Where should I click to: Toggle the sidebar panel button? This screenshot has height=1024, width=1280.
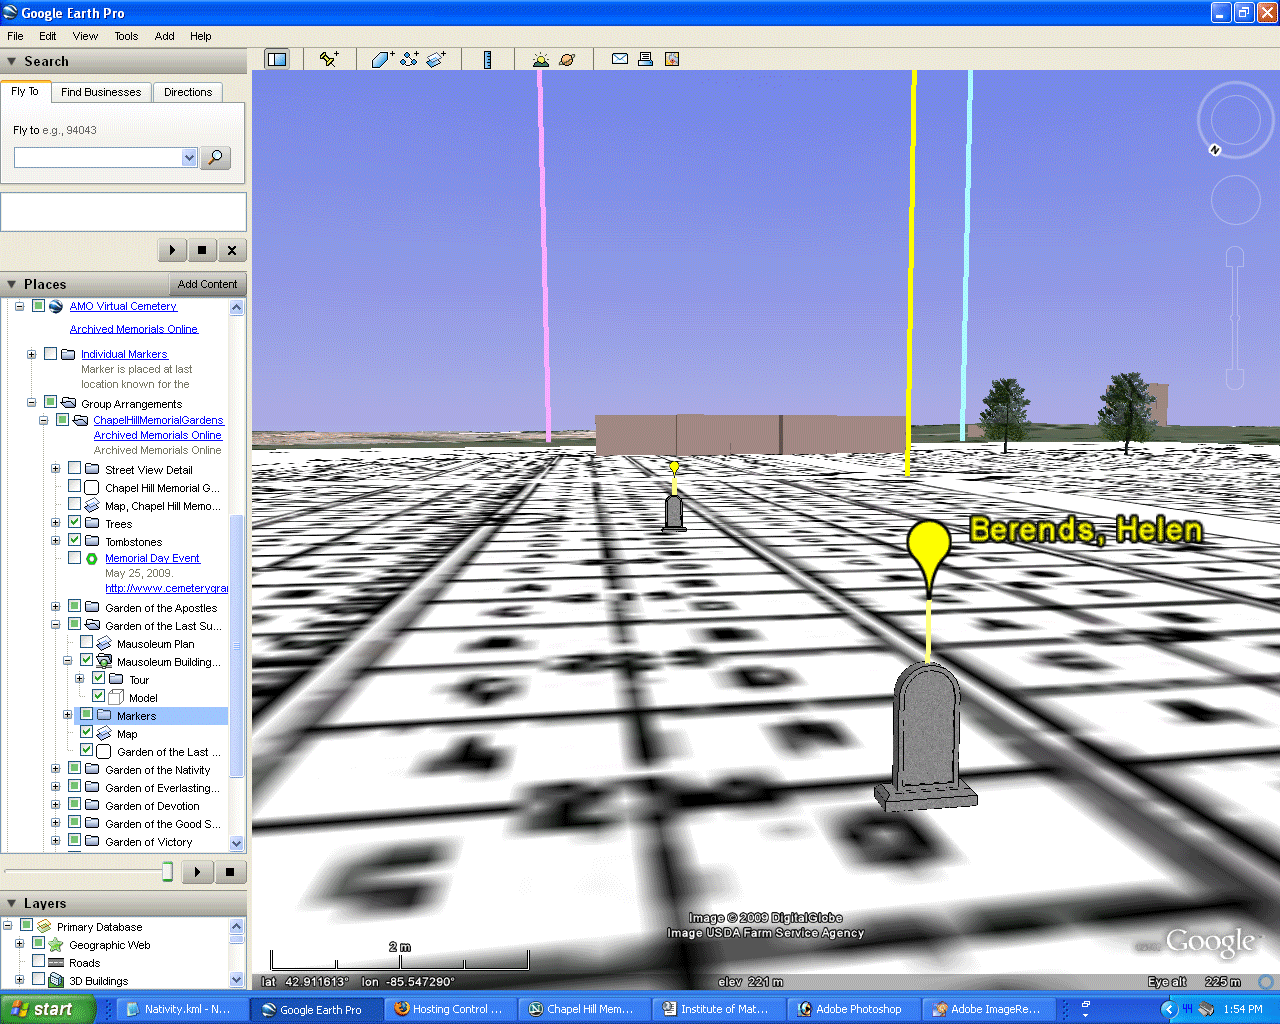pyautogui.click(x=276, y=60)
